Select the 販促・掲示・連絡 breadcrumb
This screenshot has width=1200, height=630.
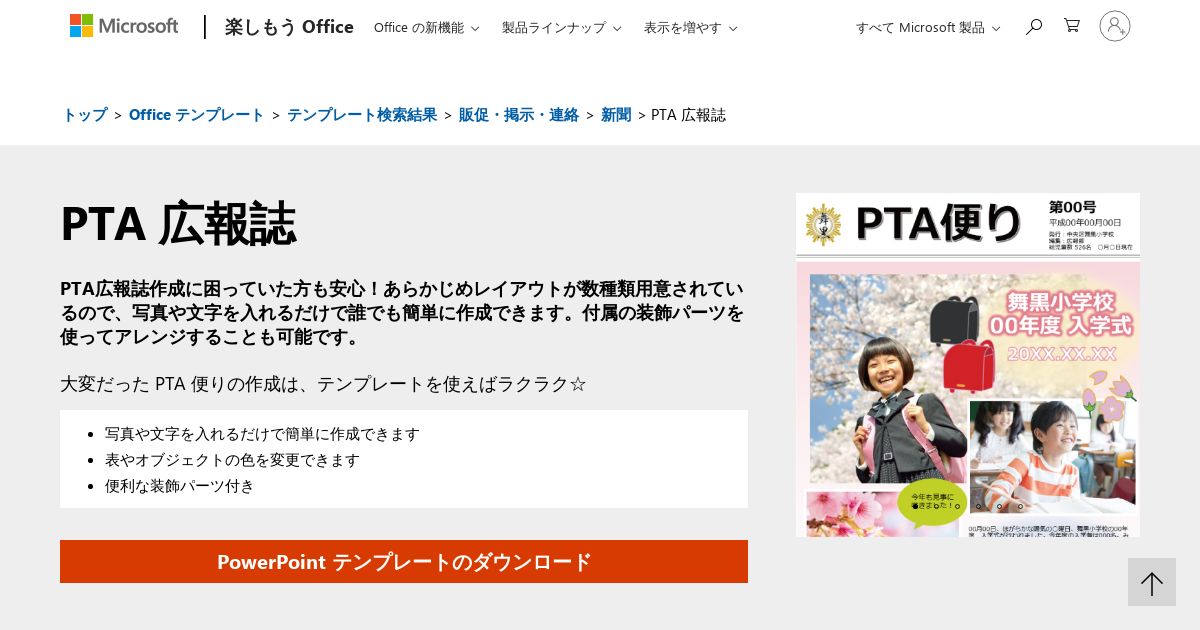coord(519,114)
